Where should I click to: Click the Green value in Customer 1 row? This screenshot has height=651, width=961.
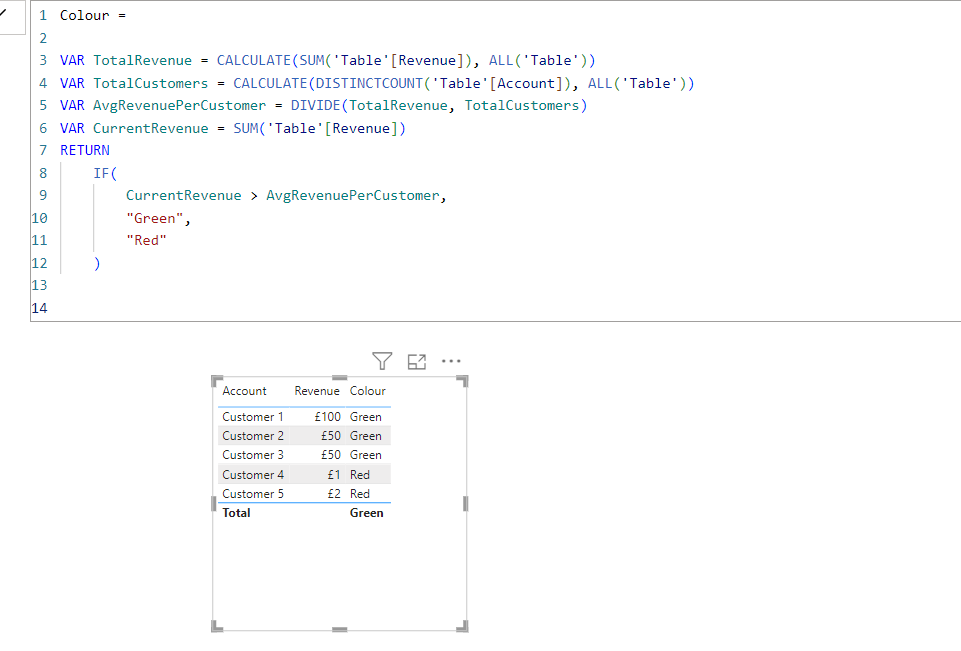click(366, 417)
